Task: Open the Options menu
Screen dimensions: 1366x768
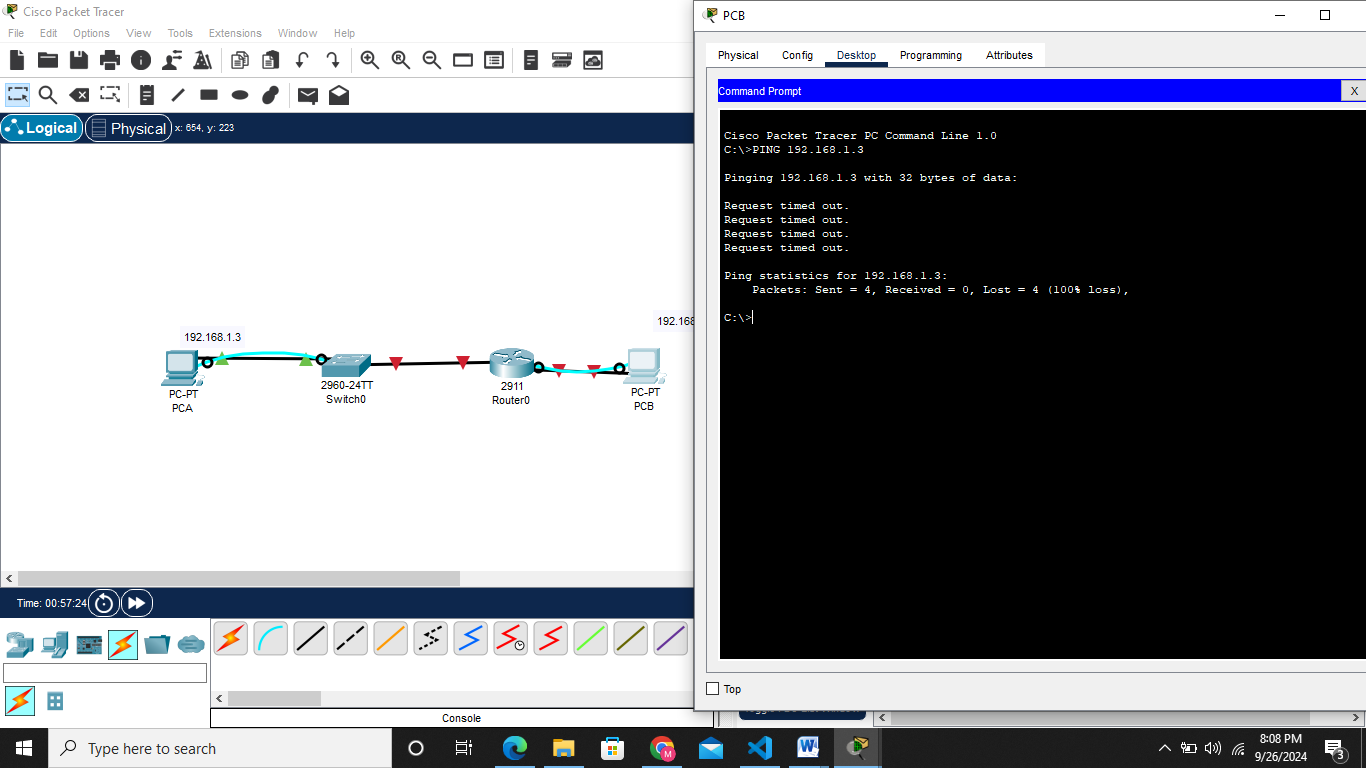Action: point(91,33)
